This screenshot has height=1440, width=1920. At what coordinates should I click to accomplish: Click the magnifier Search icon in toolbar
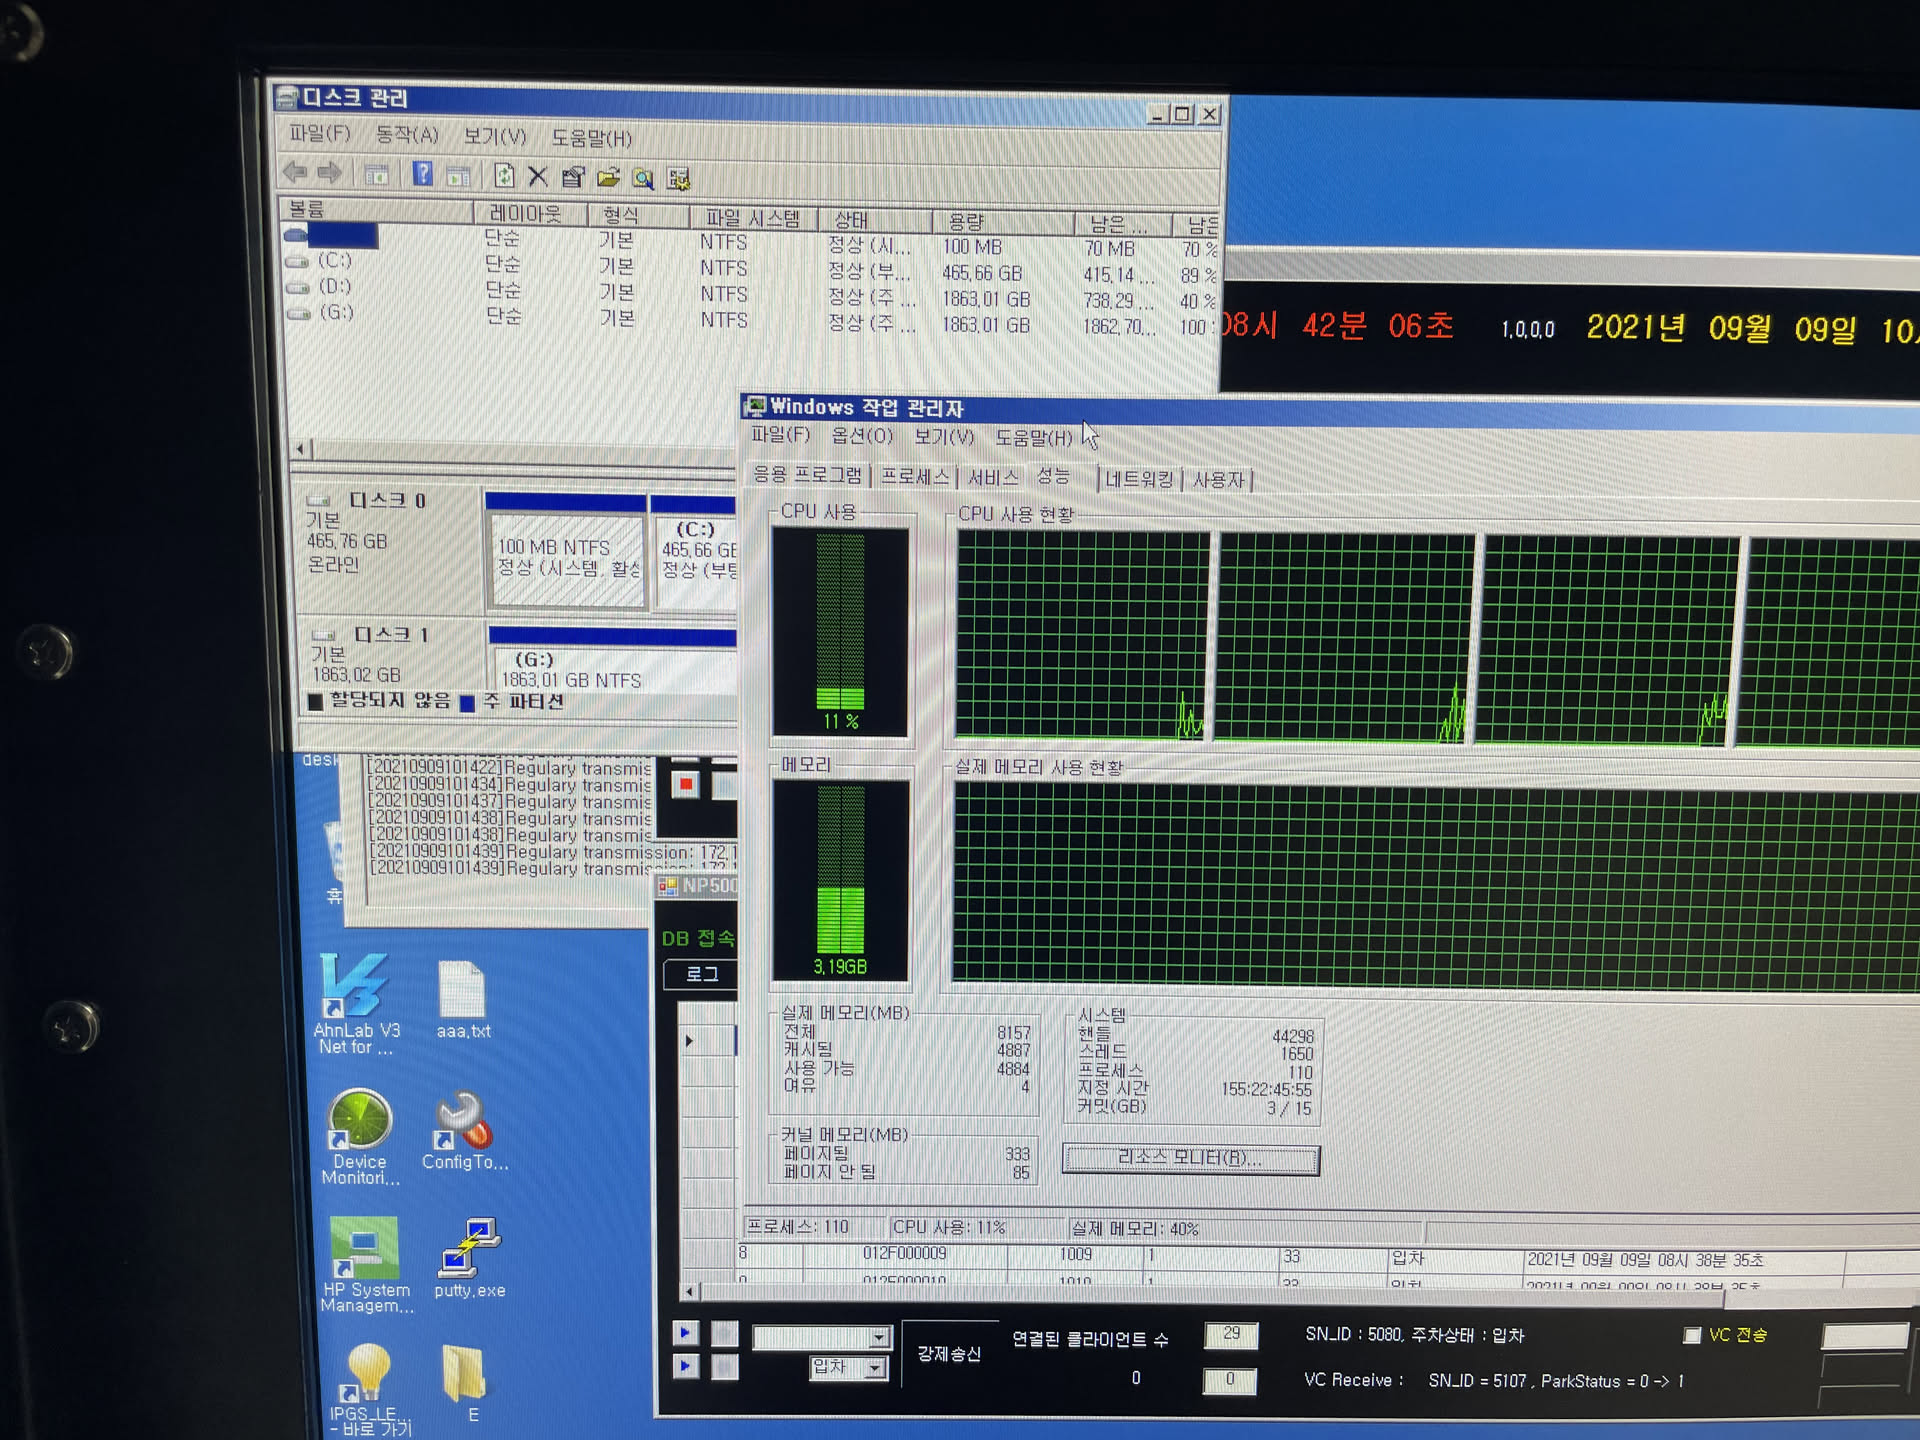[643, 179]
